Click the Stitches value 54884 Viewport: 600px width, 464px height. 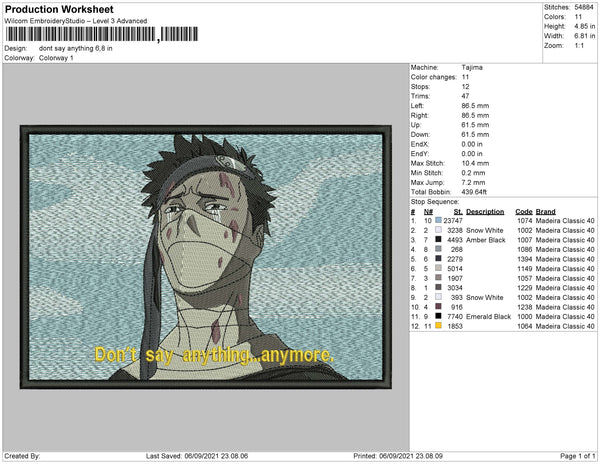584,7
